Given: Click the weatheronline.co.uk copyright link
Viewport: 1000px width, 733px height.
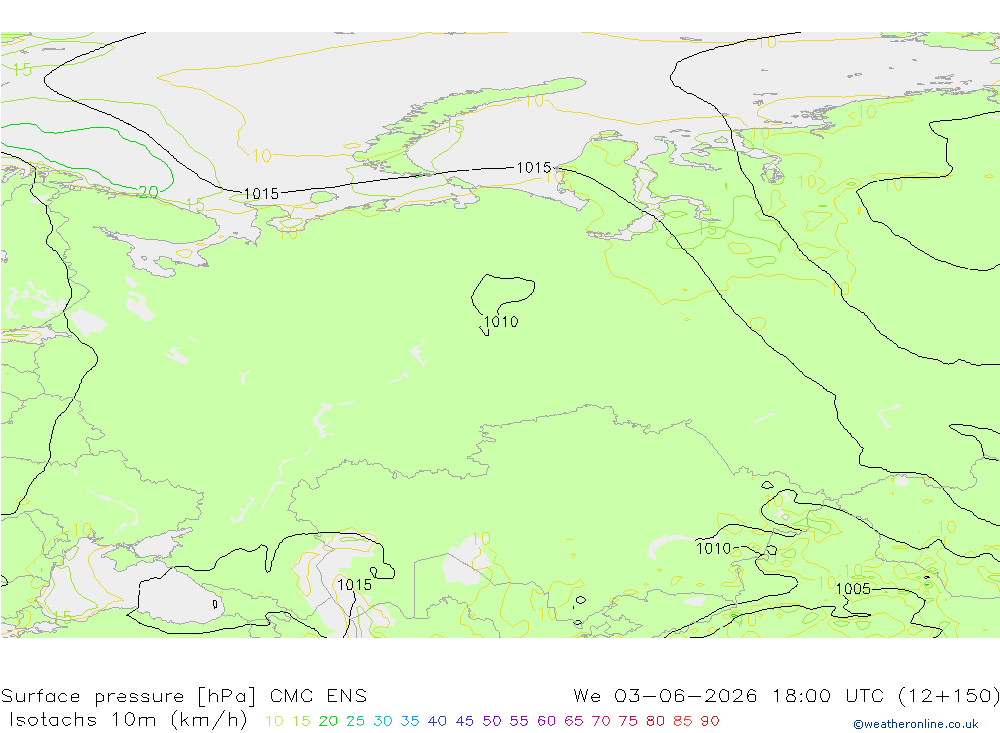Looking at the screenshot, I should pyautogui.click(x=916, y=724).
